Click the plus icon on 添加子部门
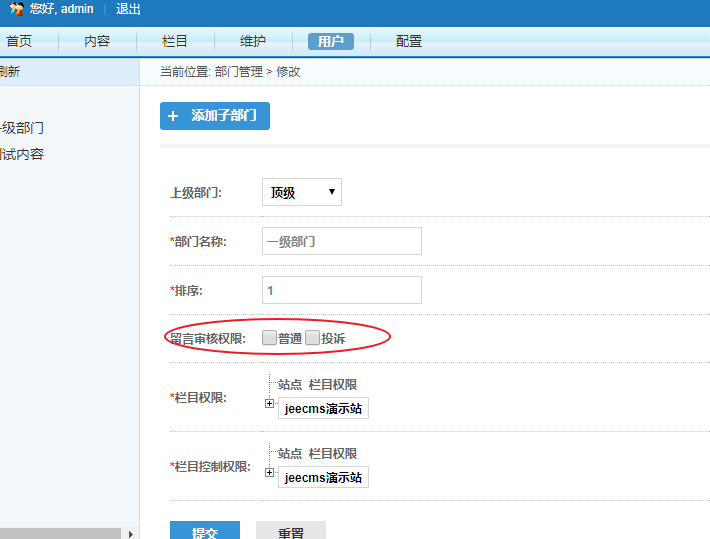Image resolution: width=710 pixels, height=539 pixels. [x=173, y=116]
